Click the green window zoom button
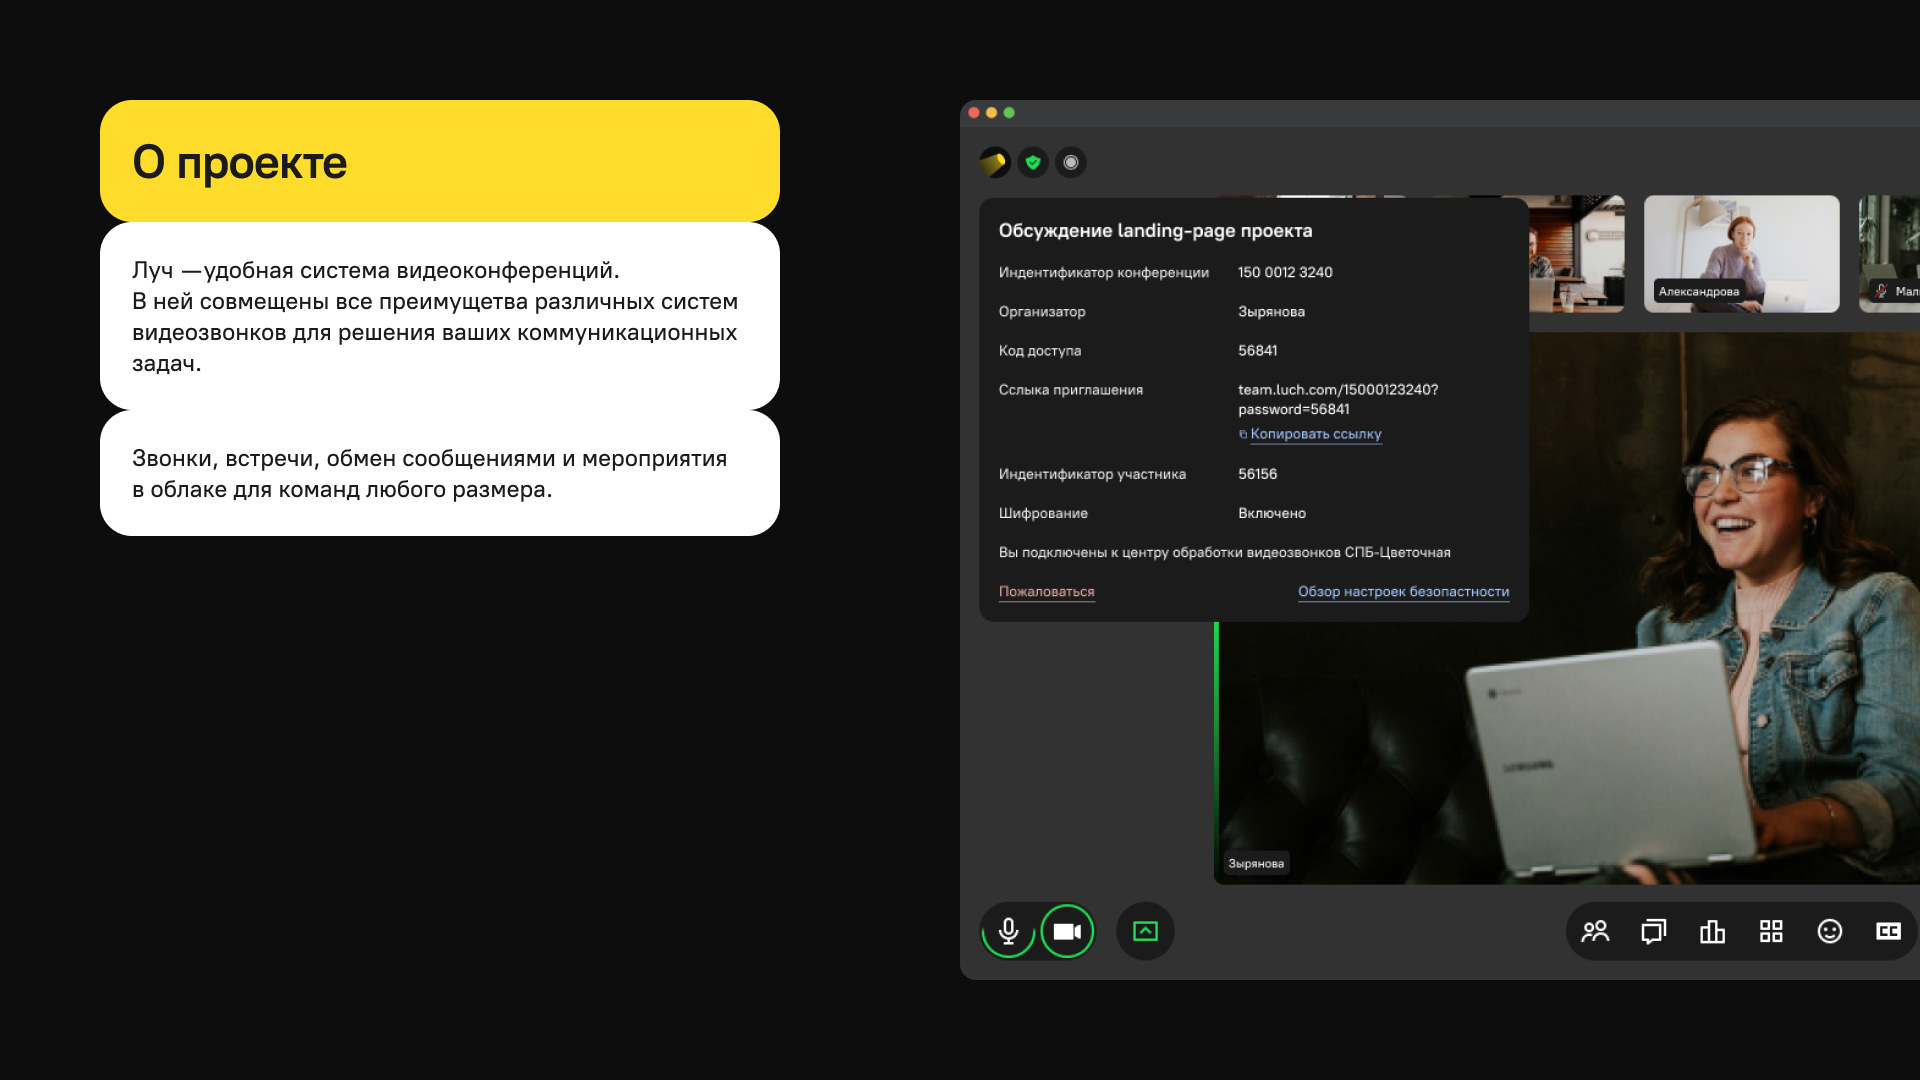The image size is (1920, 1080). tap(1009, 113)
